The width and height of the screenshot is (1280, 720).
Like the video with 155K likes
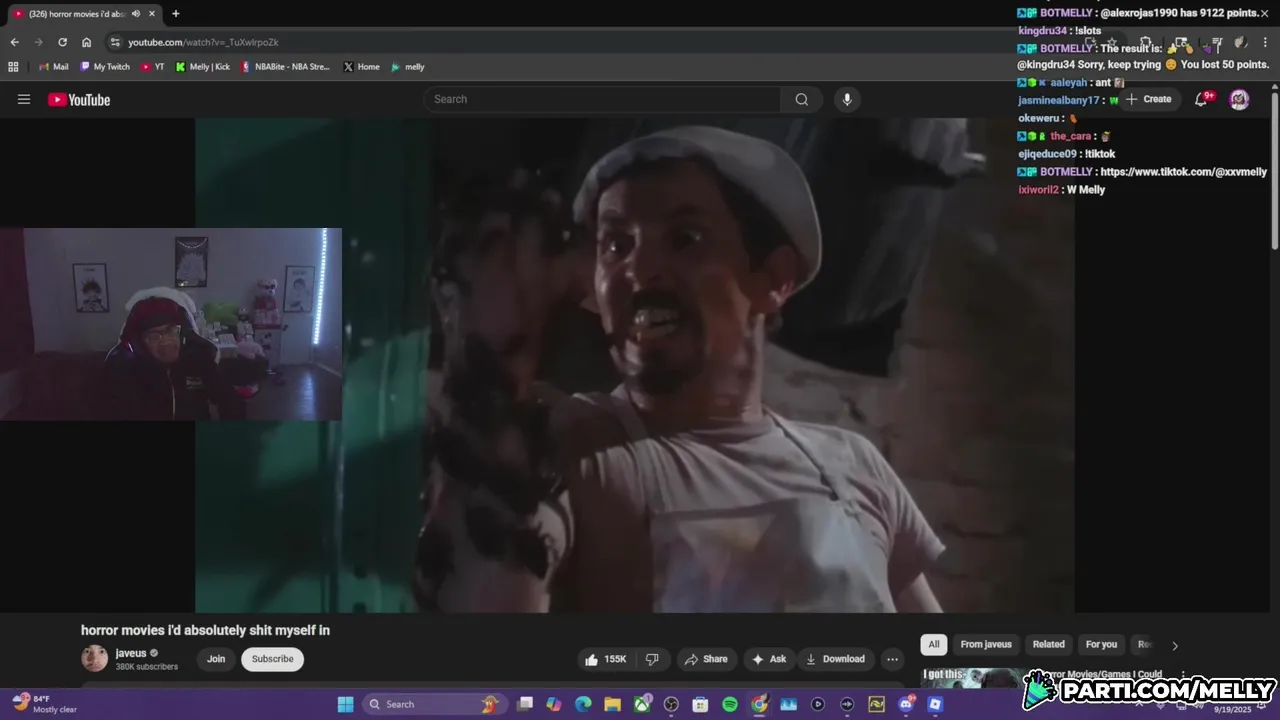(606, 659)
